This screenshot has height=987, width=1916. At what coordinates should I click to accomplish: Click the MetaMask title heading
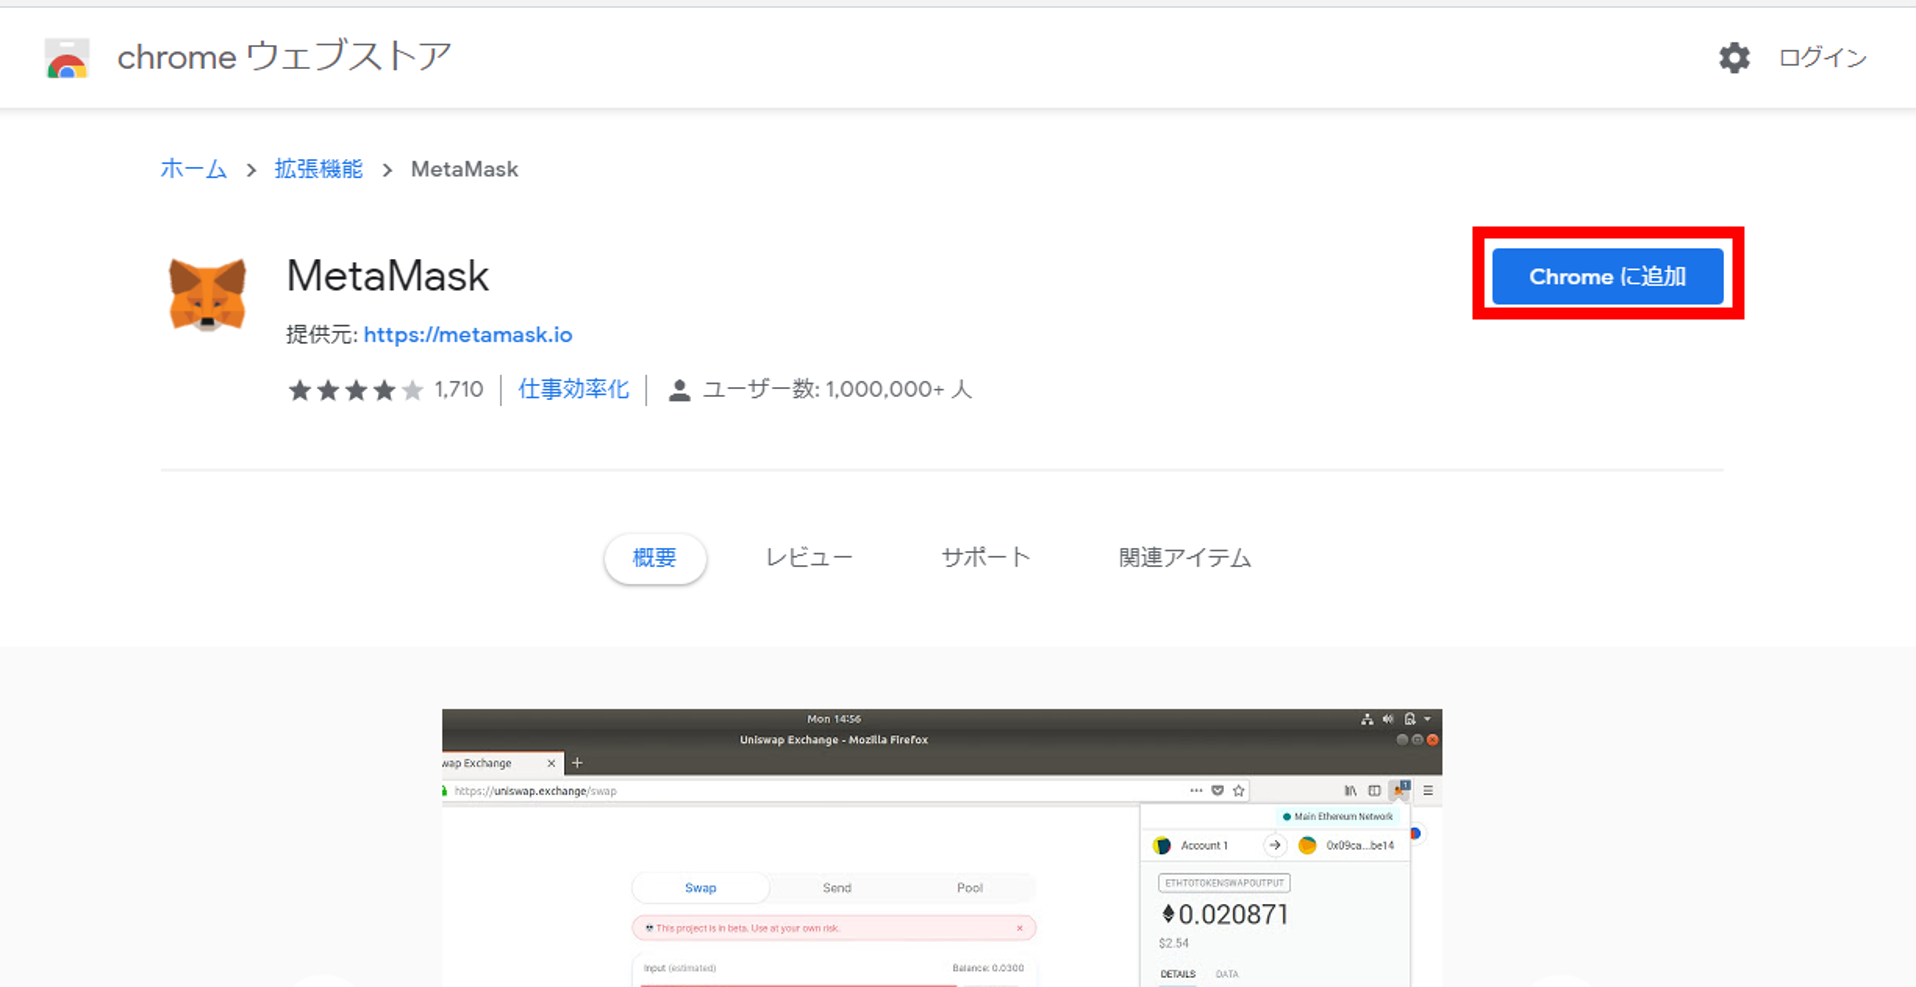tap(388, 276)
